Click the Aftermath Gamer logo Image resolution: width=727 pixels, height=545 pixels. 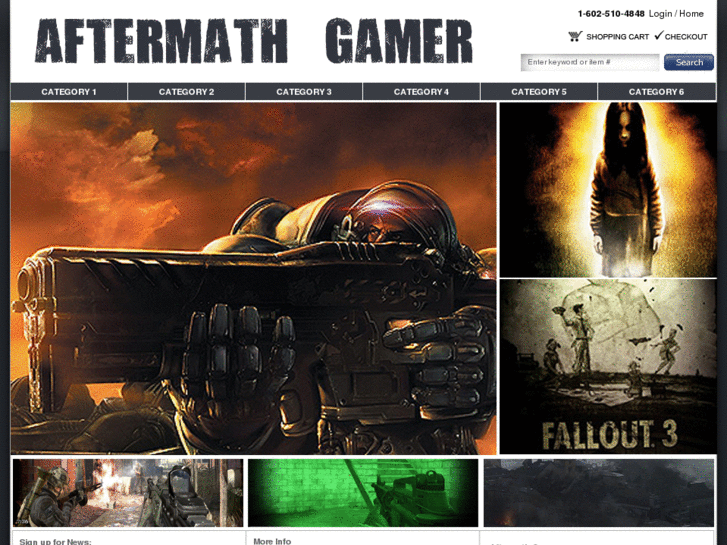click(x=254, y=41)
